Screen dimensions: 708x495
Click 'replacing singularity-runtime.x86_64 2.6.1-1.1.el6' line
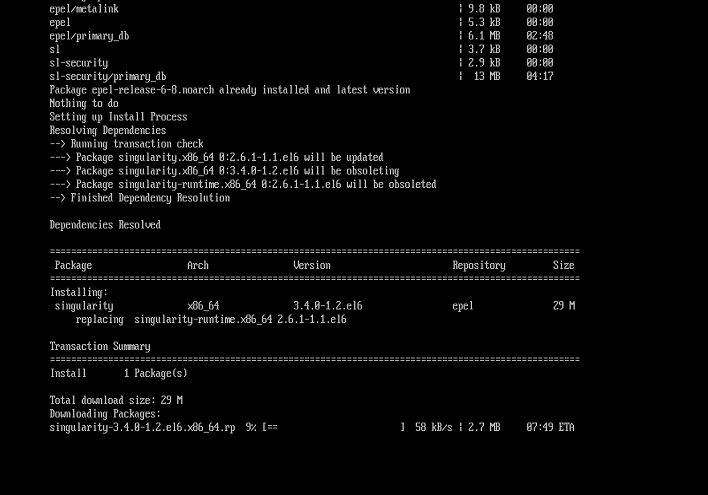[211, 320]
